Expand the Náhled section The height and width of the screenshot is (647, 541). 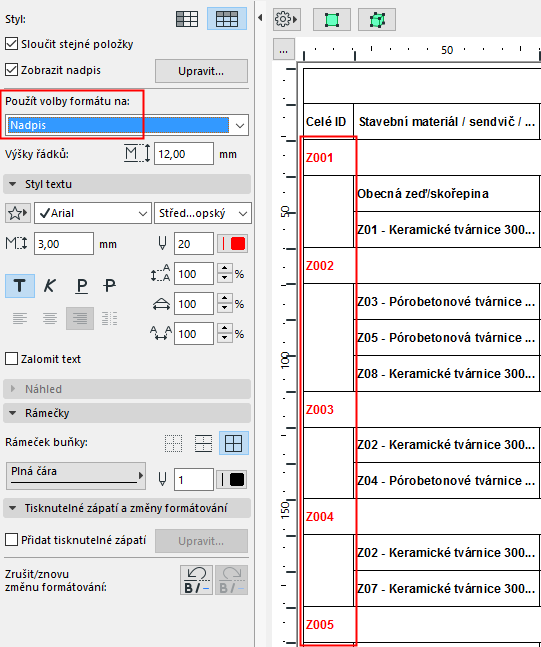[x=127, y=389]
